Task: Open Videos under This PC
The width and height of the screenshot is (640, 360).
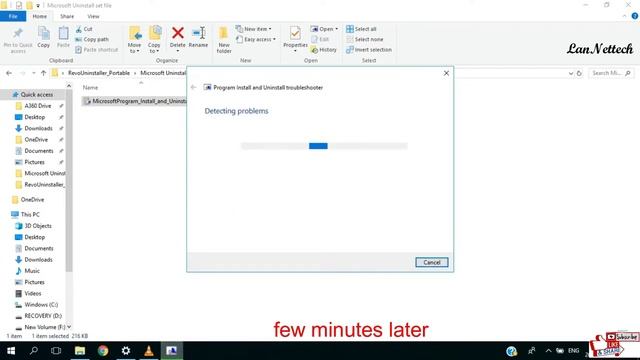Action: click(x=33, y=293)
